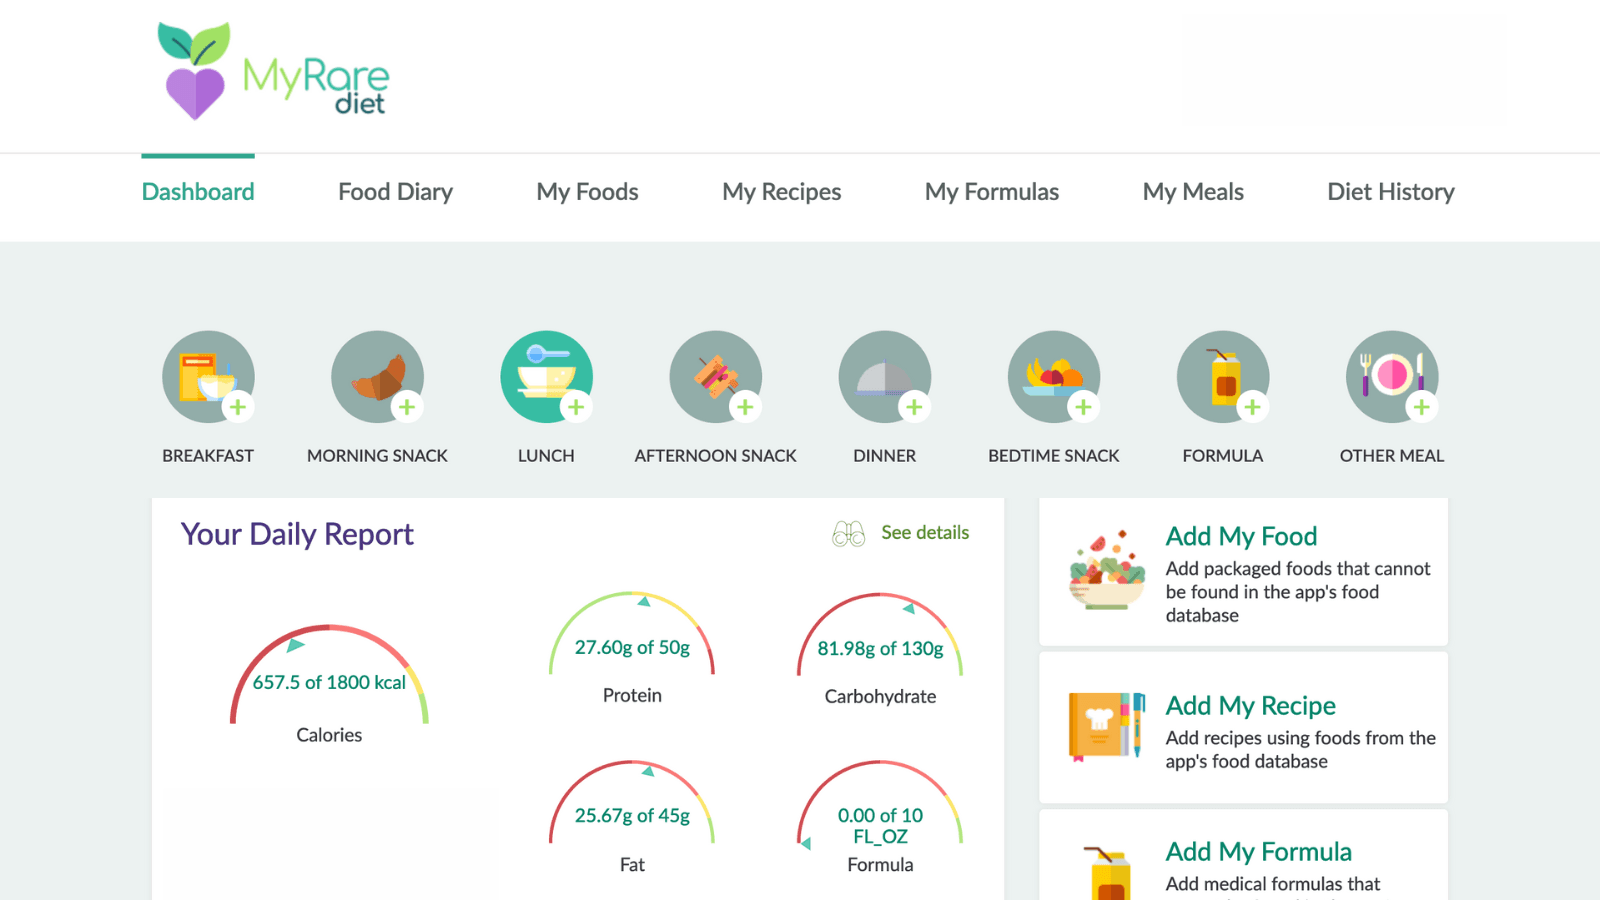The width and height of the screenshot is (1600, 900).
Task: Click the salad bowl icon for Add My Food
Action: click(x=1106, y=570)
